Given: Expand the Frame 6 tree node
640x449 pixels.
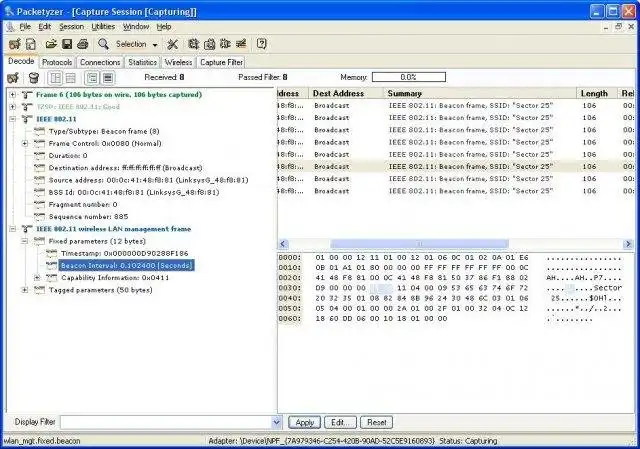Looking at the screenshot, I should 13,95.
